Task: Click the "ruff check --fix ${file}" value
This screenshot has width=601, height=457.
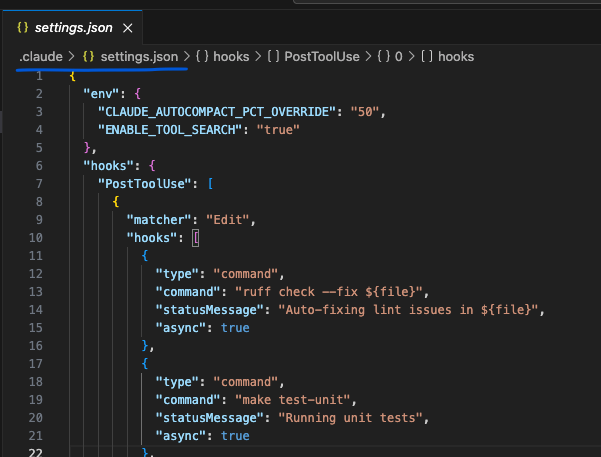Action: (x=328, y=292)
